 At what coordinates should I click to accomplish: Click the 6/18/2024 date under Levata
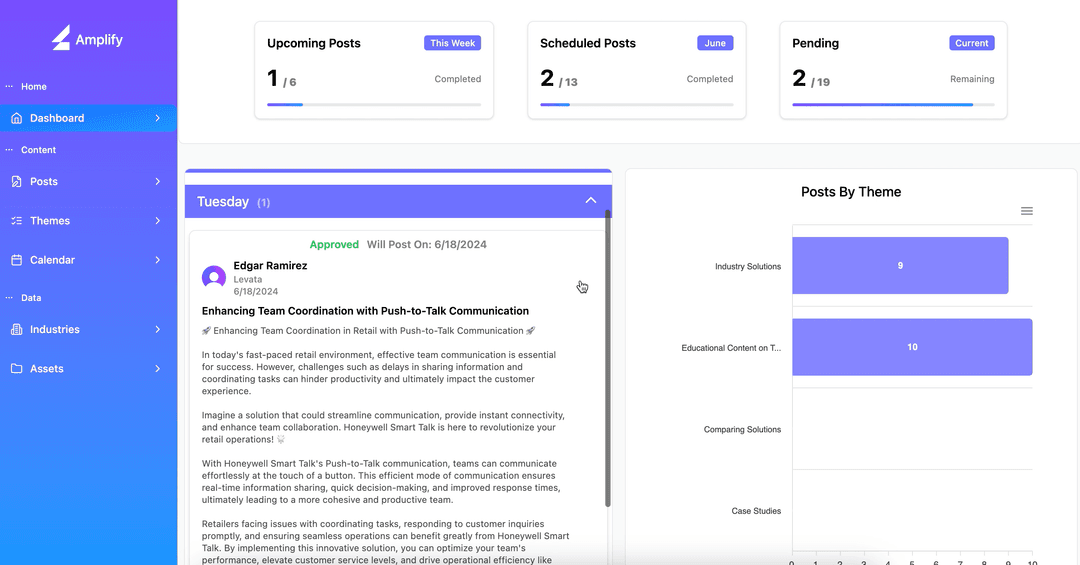tap(256, 291)
